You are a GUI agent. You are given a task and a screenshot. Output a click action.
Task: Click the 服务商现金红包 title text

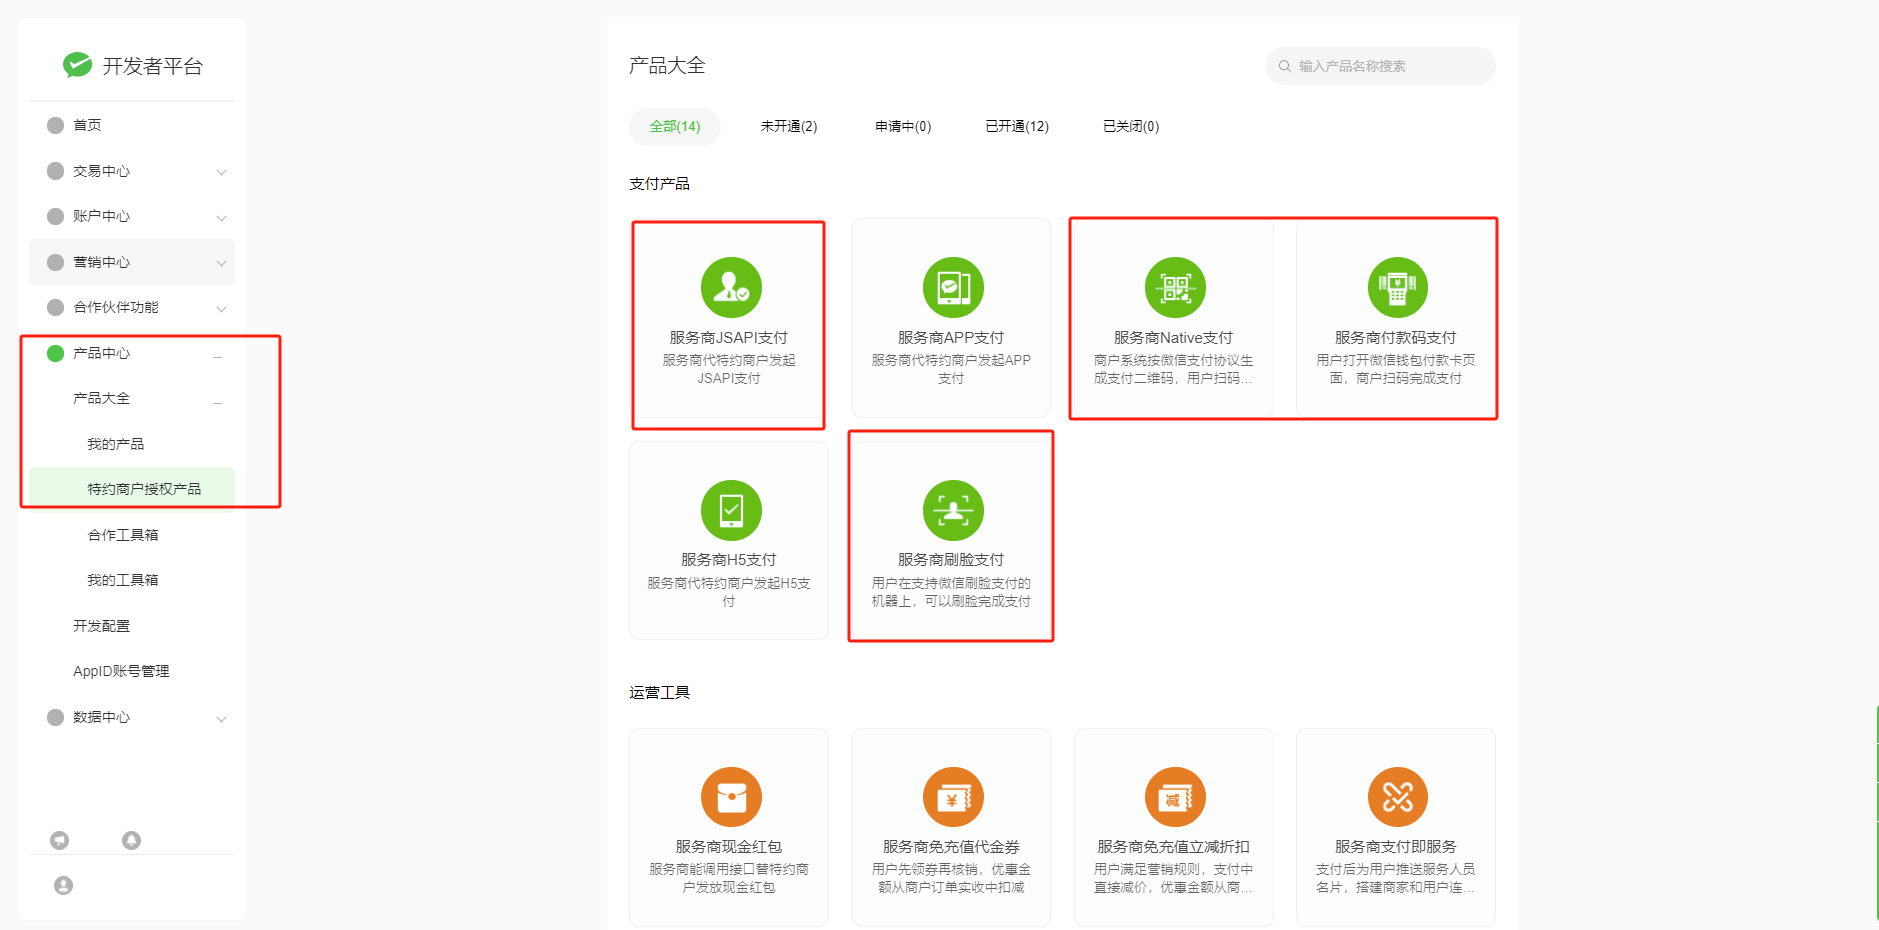729,847
